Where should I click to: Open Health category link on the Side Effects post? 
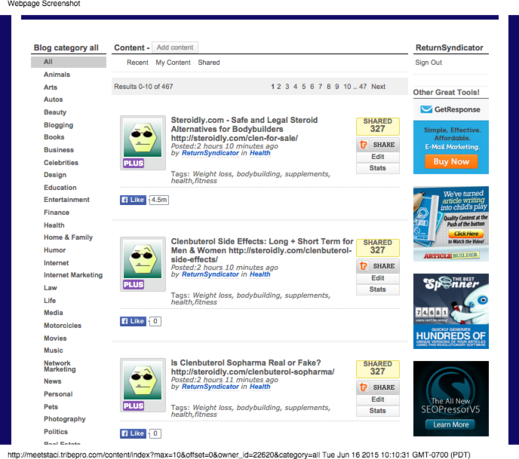[x=260, y=274]
